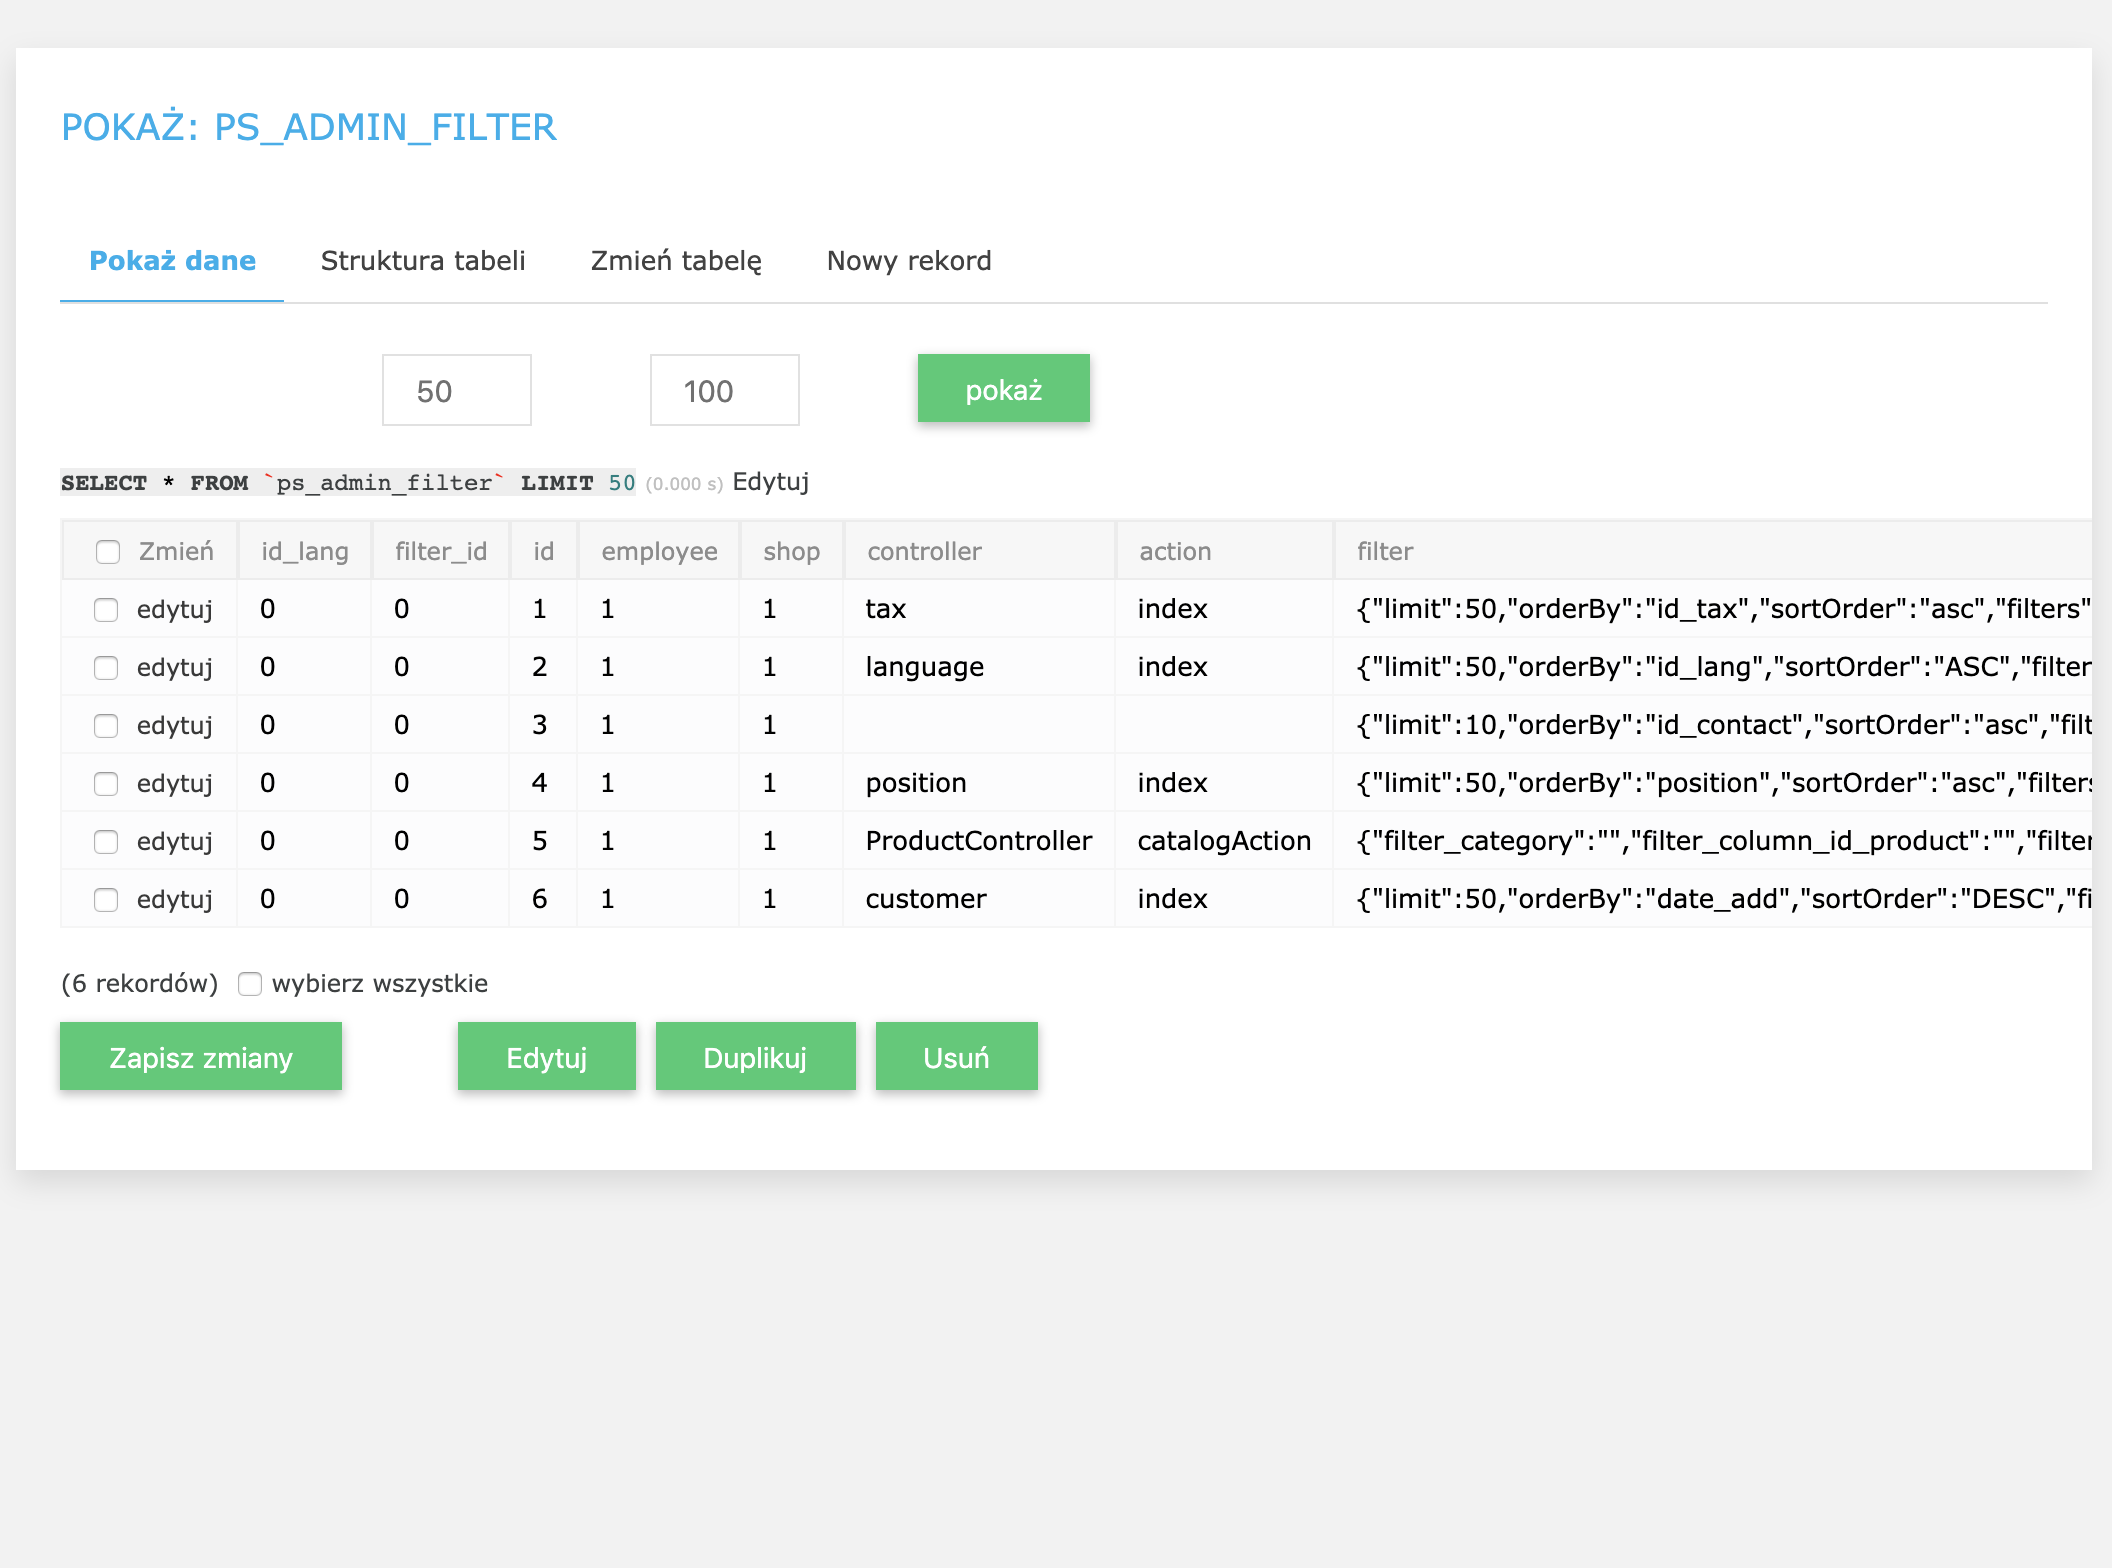Switch to the Struktura tabeli tab

(x=422, y=261)
